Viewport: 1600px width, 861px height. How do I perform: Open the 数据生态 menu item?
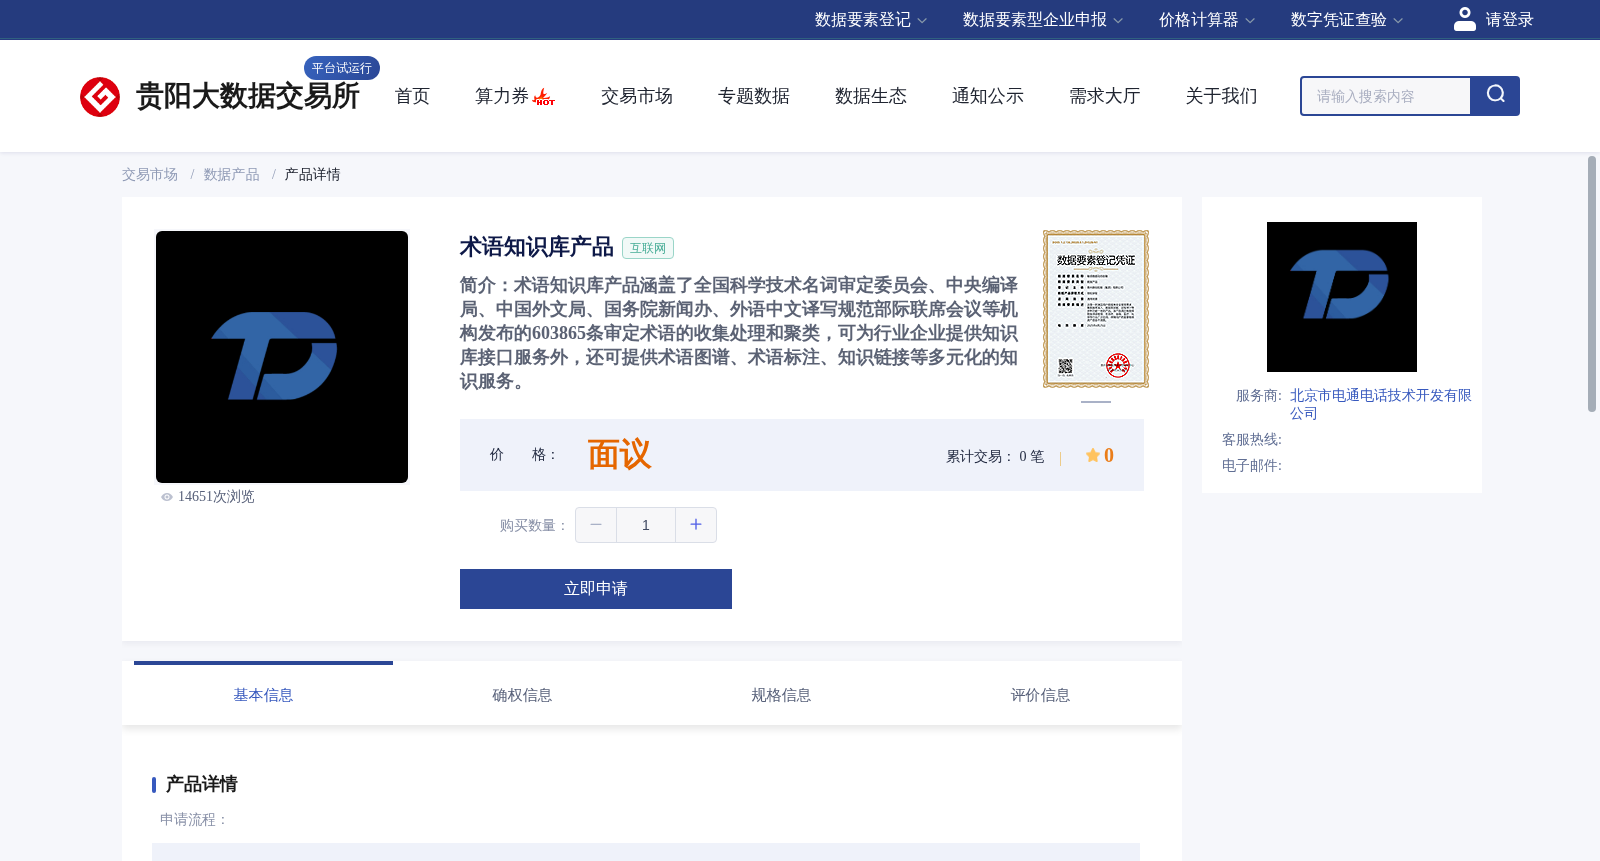click(871, 96)
